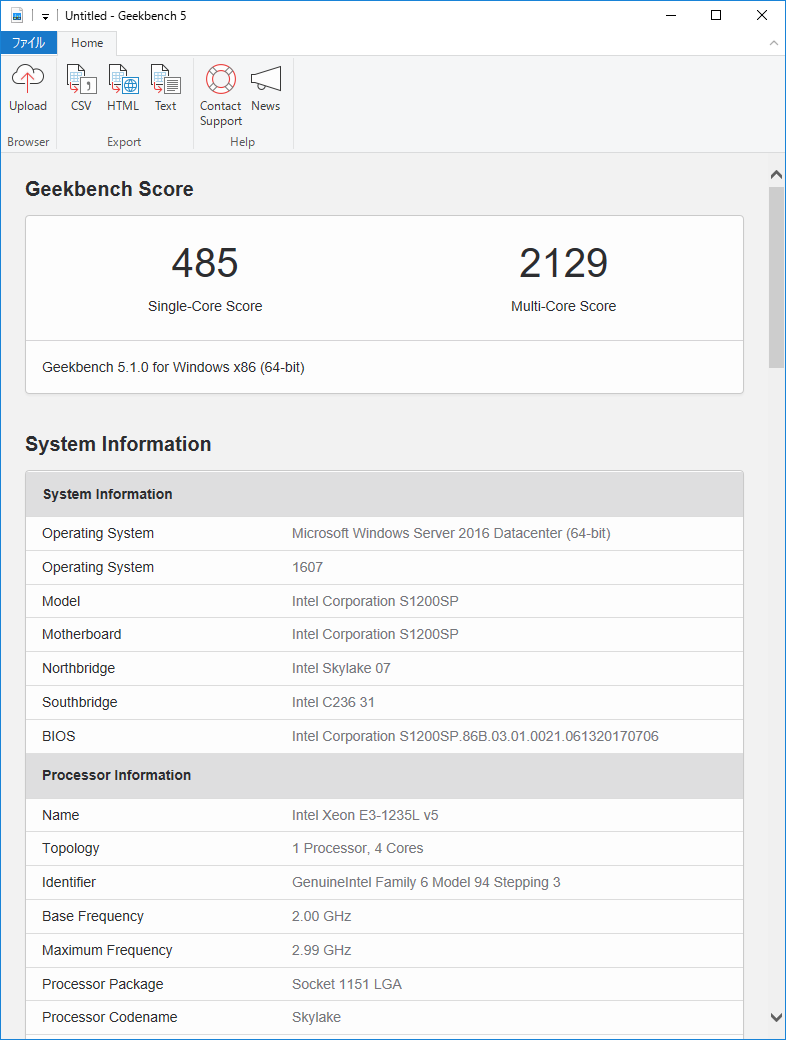Click the Maximum Frequency row label
Viewport: 786px width, 1040px height.
[x=107, y=950]
